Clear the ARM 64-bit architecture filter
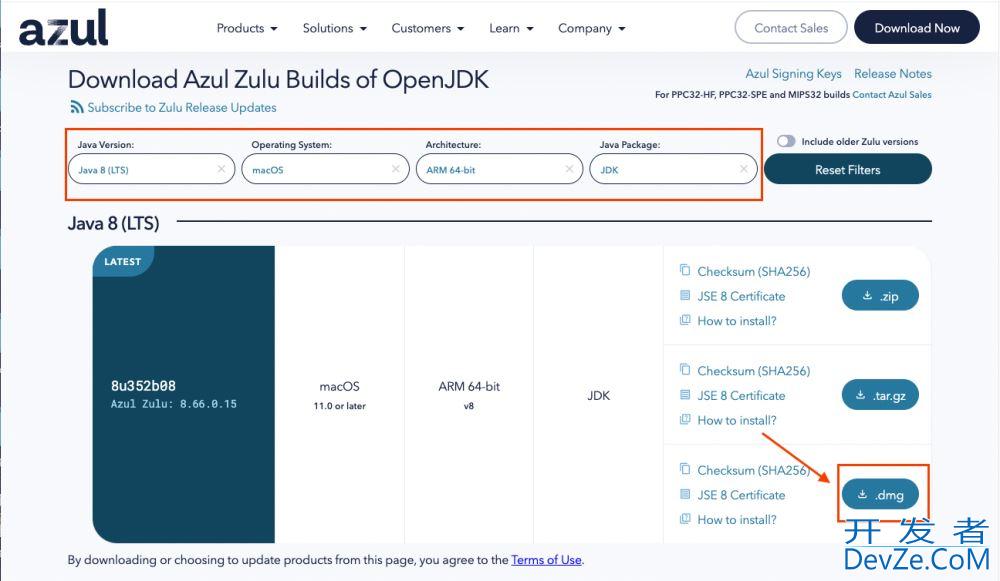The width and height of the screenshot is (1000, 581). click(570, 169)
